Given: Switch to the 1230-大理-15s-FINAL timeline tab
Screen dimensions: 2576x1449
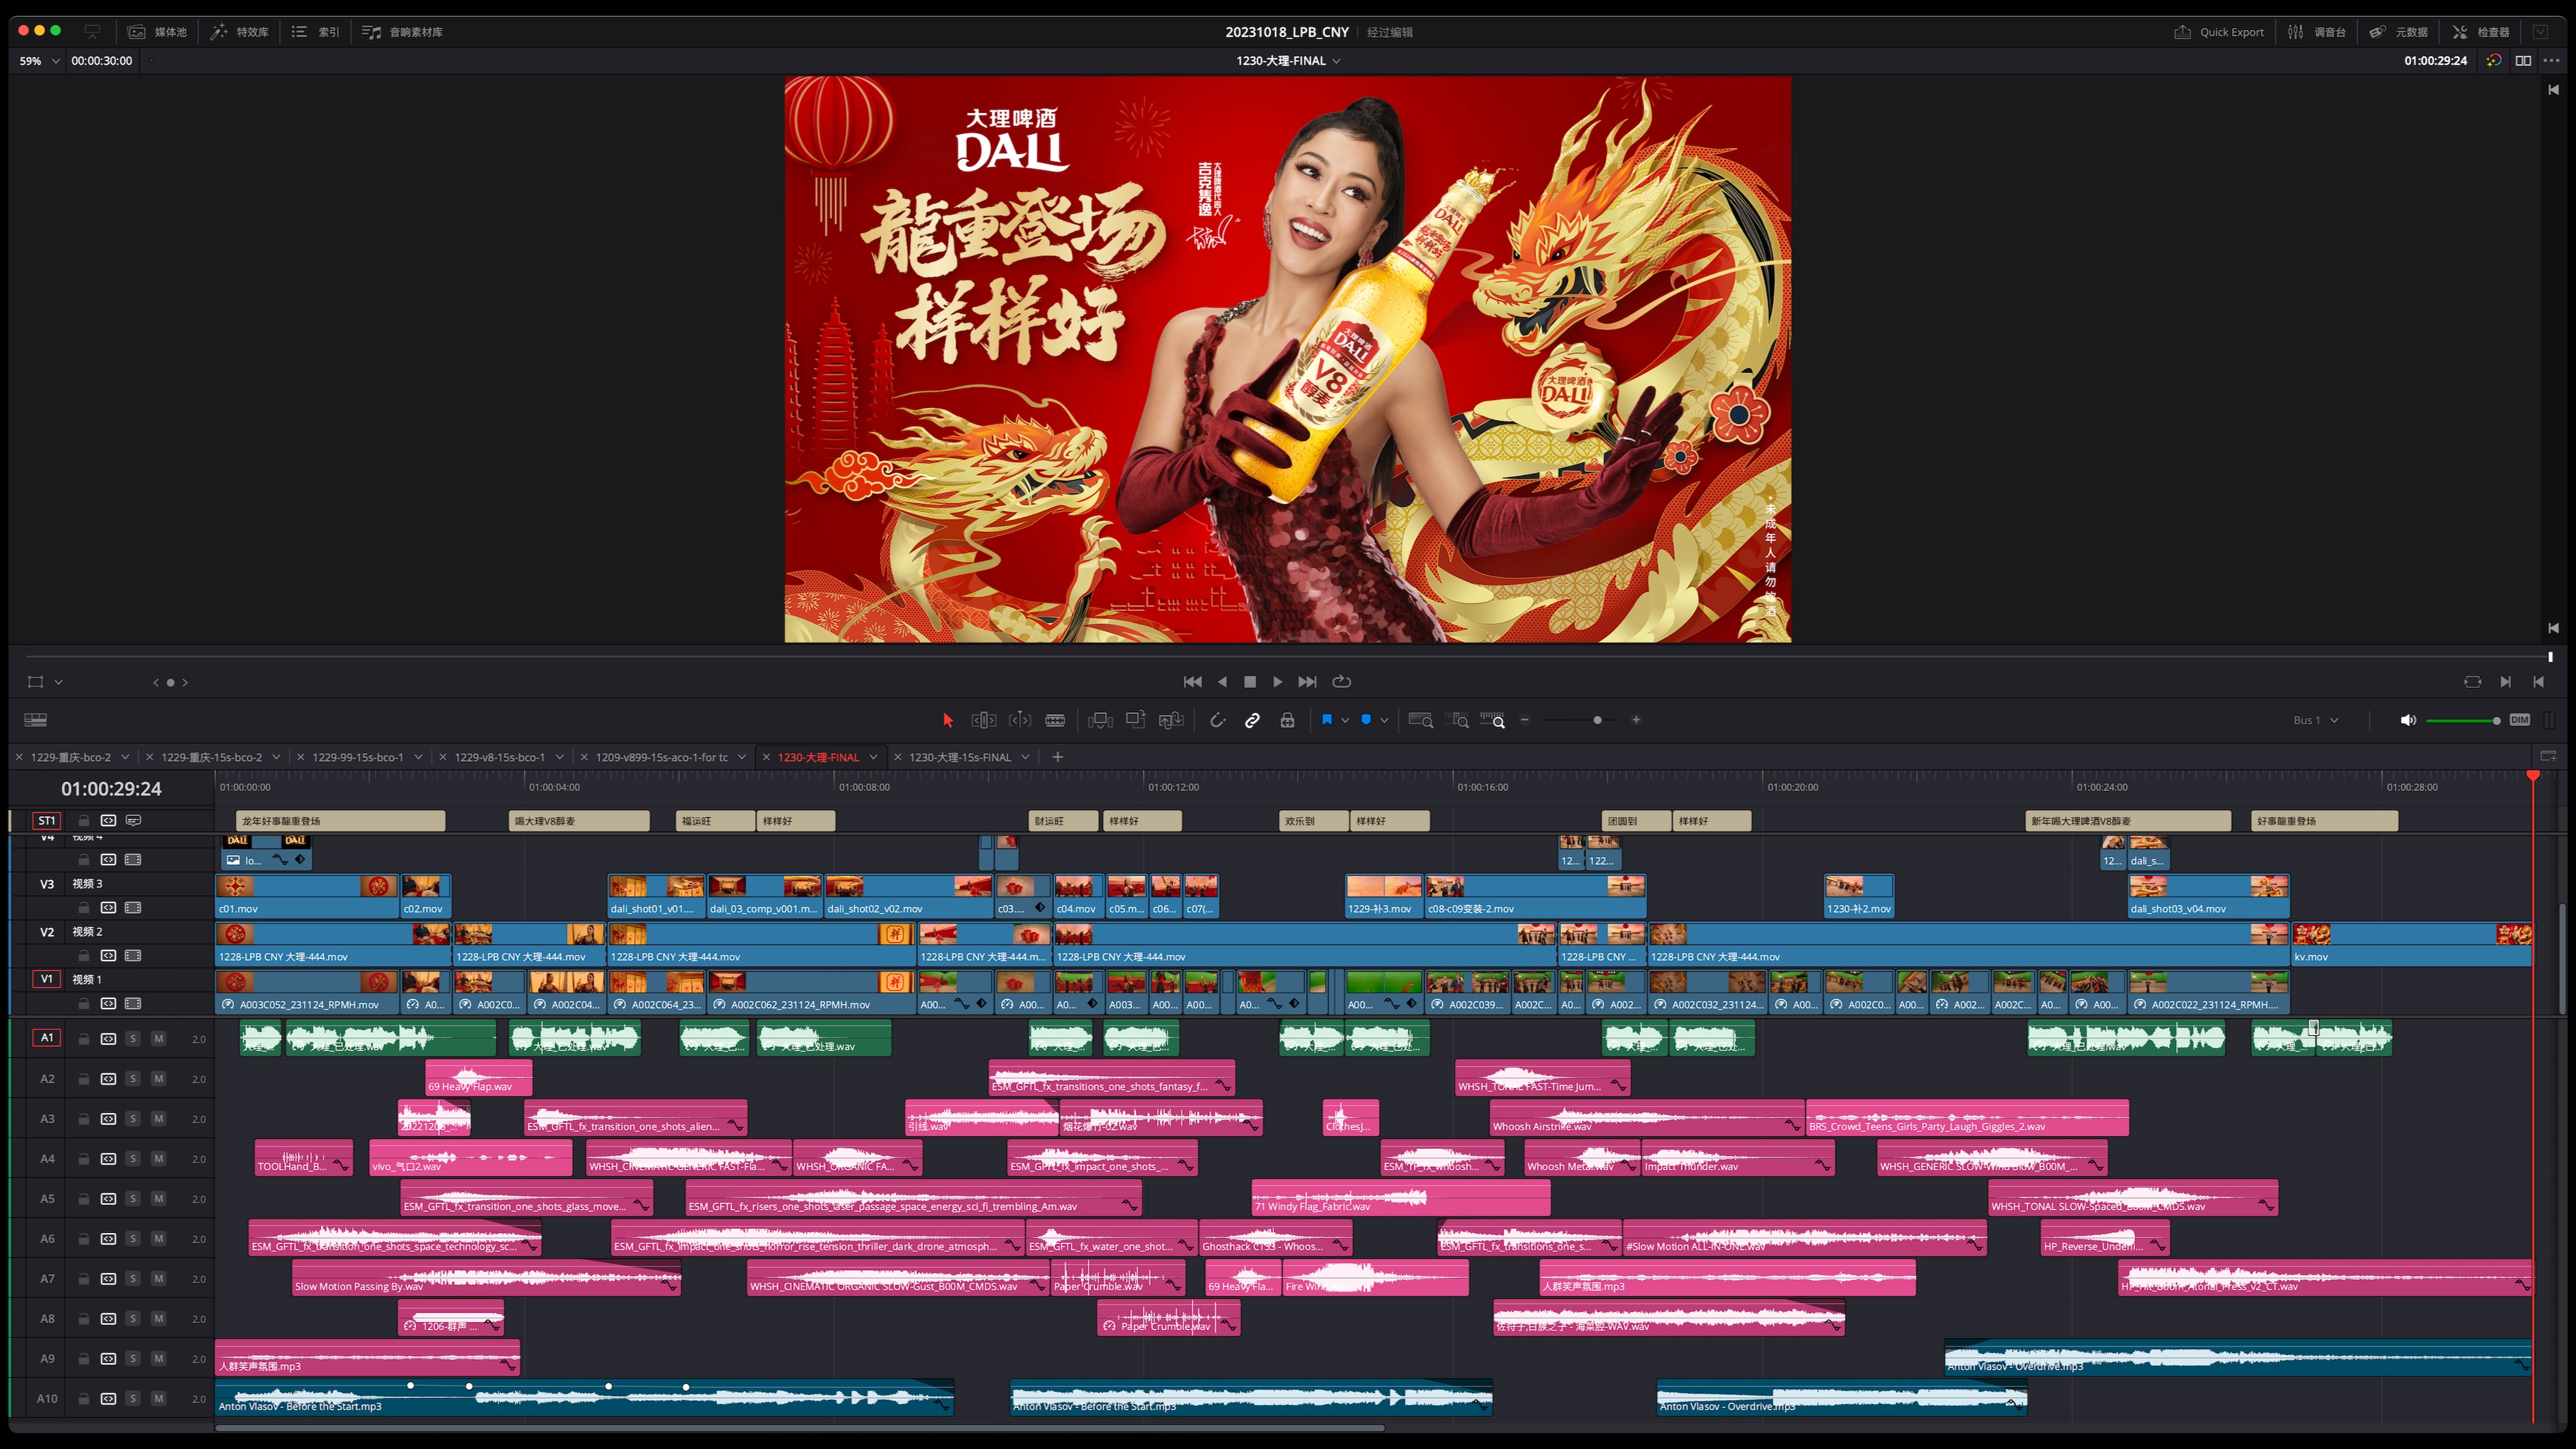Looking at the screenshot, I should click(960, 757).
